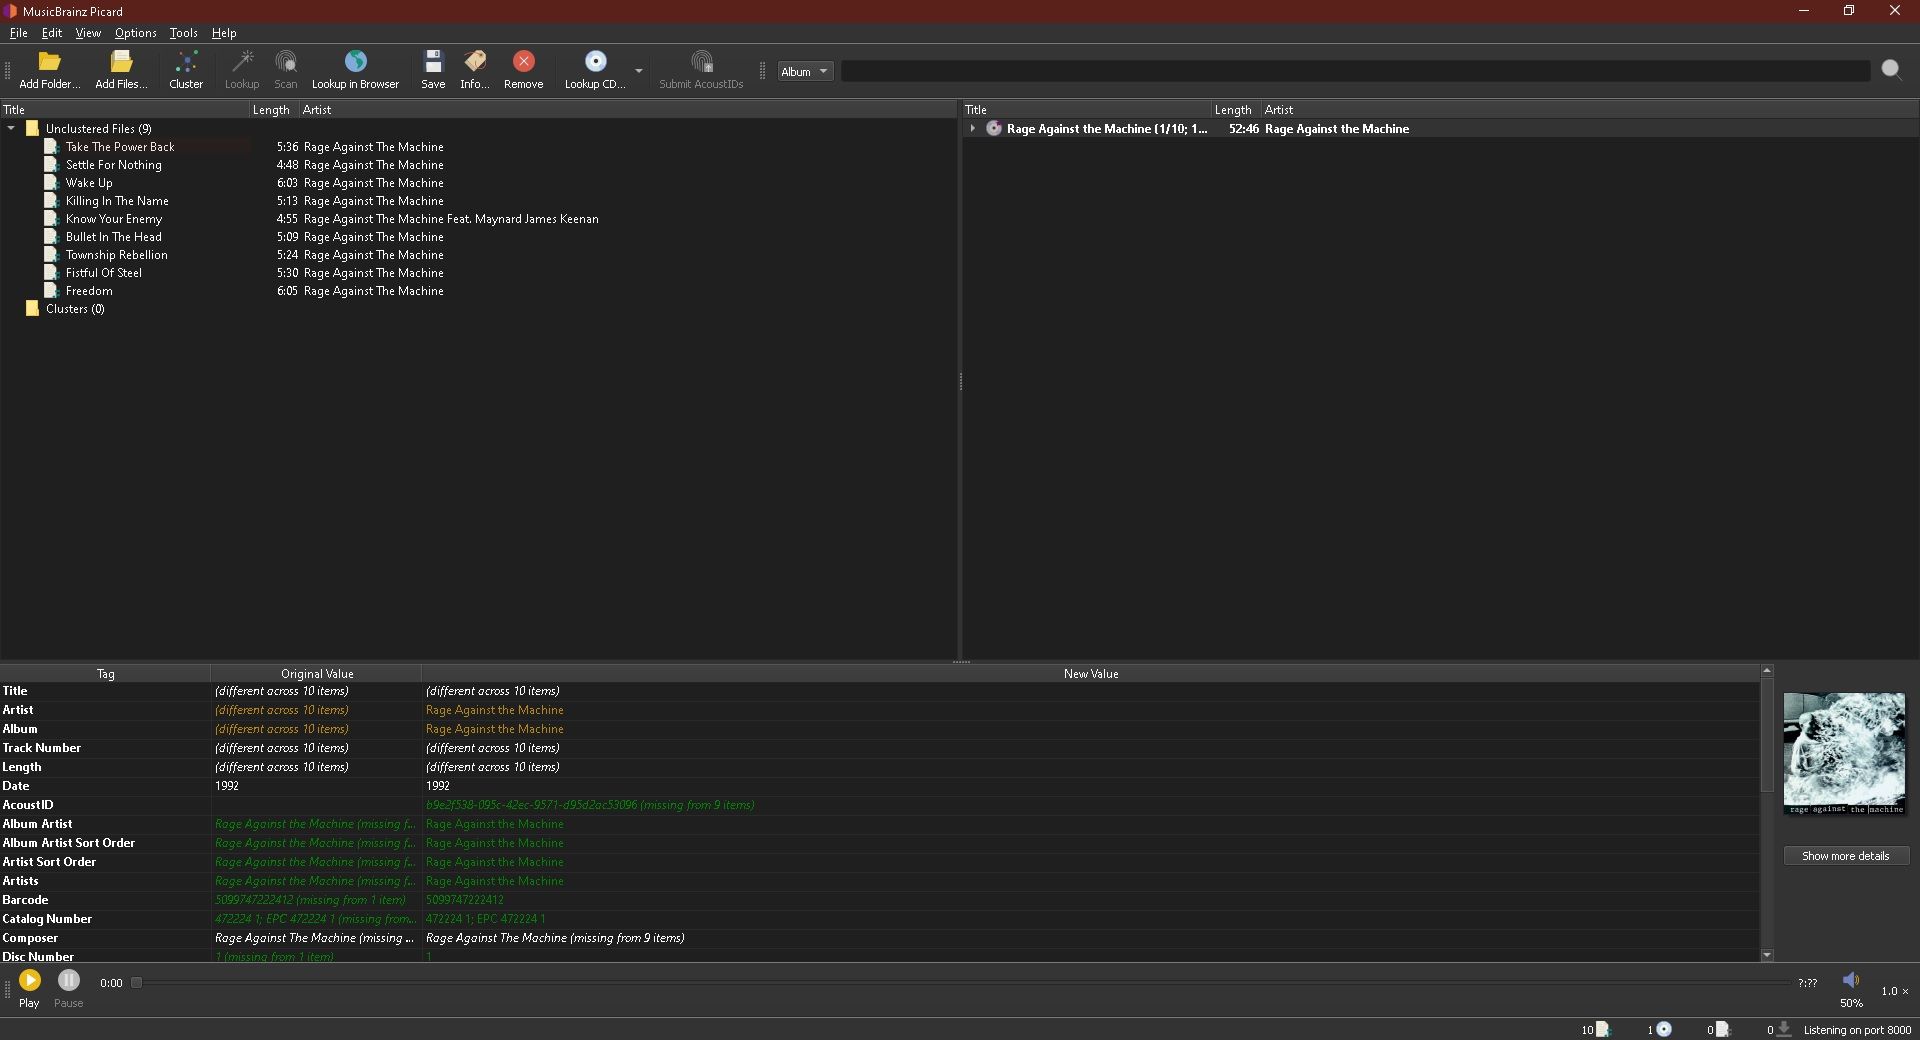Click Submit AcoustIDs icon

coord(702,62)
